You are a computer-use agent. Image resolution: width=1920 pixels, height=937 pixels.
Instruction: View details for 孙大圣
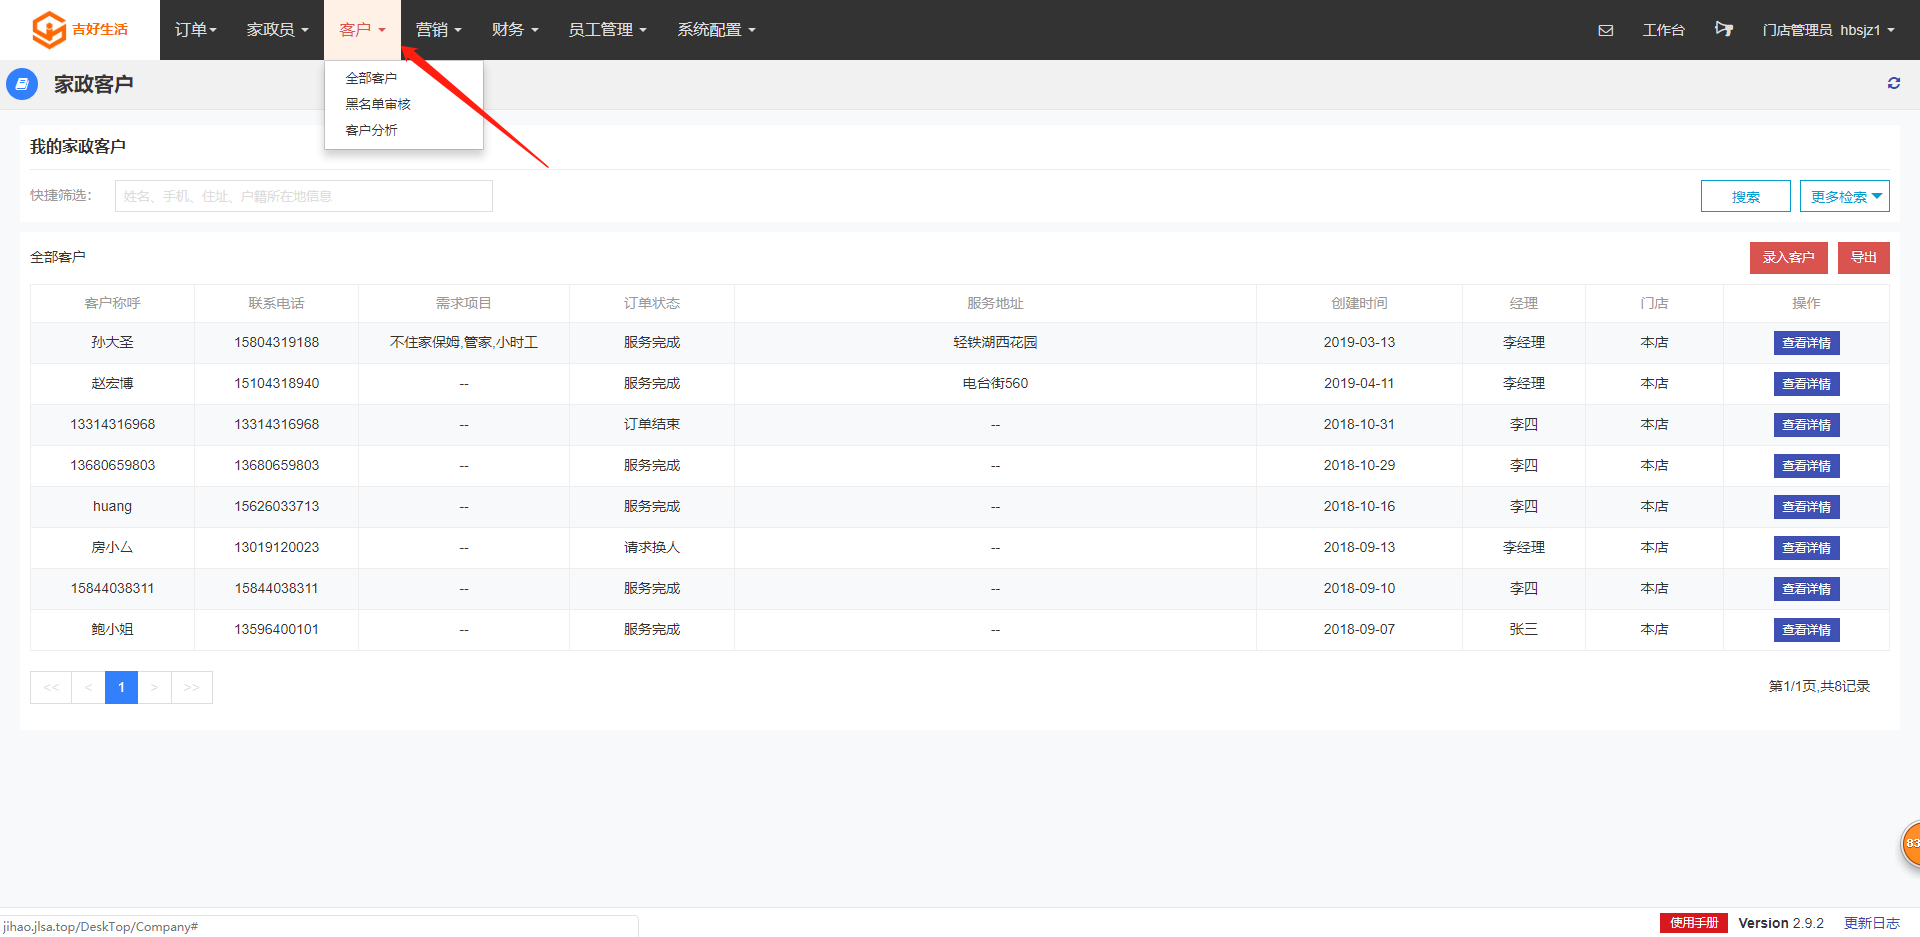1806,343
